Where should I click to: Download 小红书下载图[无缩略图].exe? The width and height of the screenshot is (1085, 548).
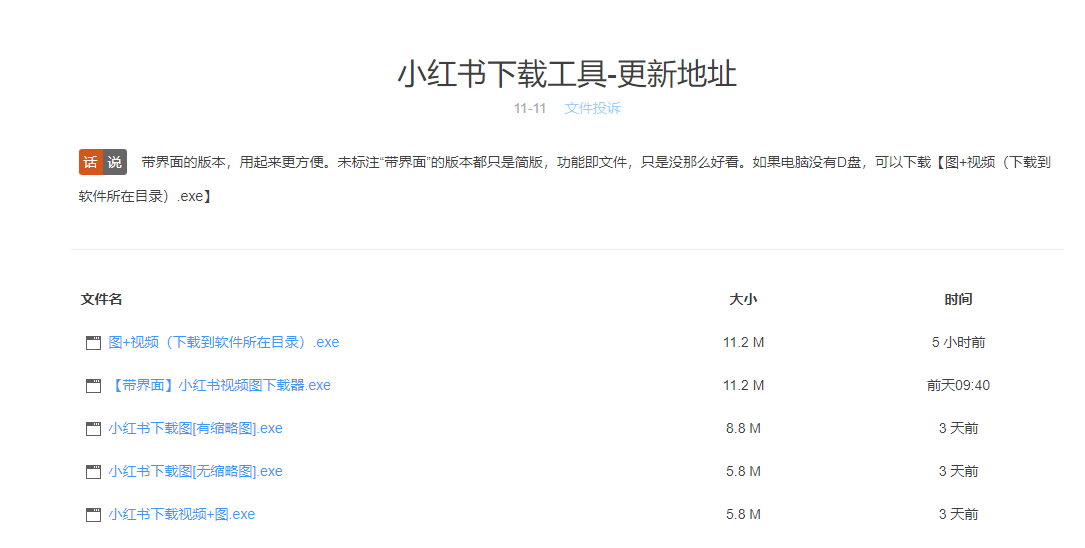point(195,471)
